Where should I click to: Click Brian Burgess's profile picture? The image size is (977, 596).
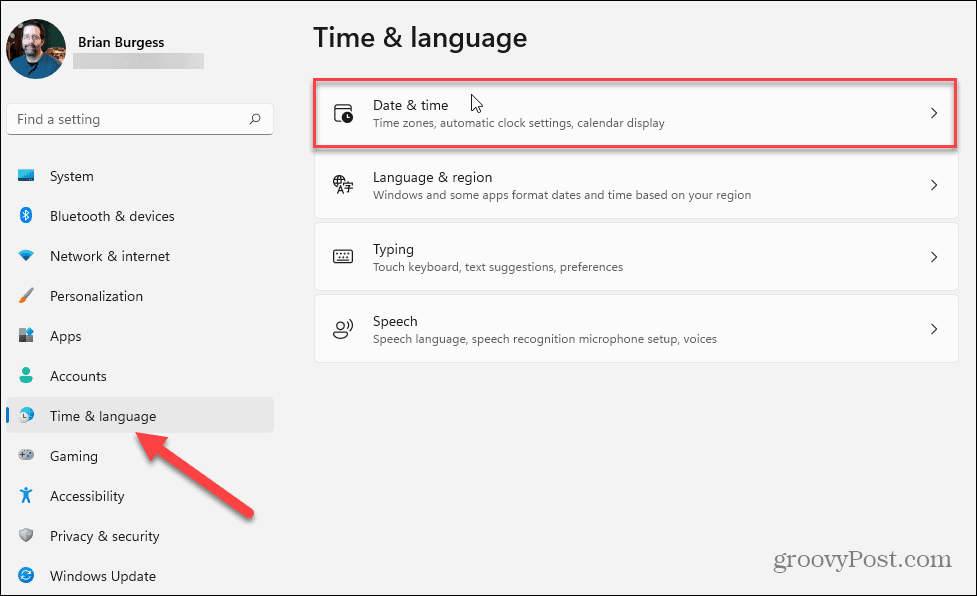point(36,49)
